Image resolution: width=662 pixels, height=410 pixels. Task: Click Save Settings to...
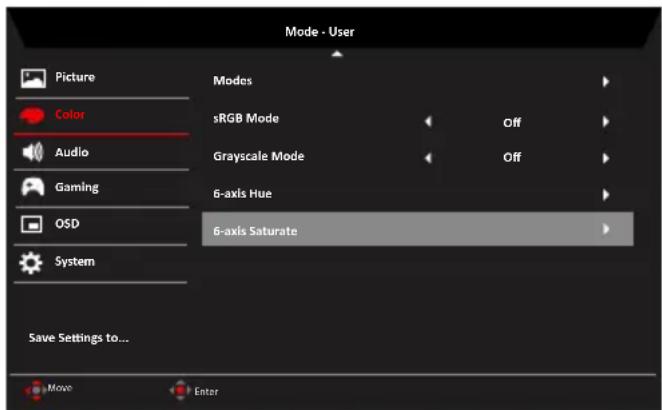(79, 338)
